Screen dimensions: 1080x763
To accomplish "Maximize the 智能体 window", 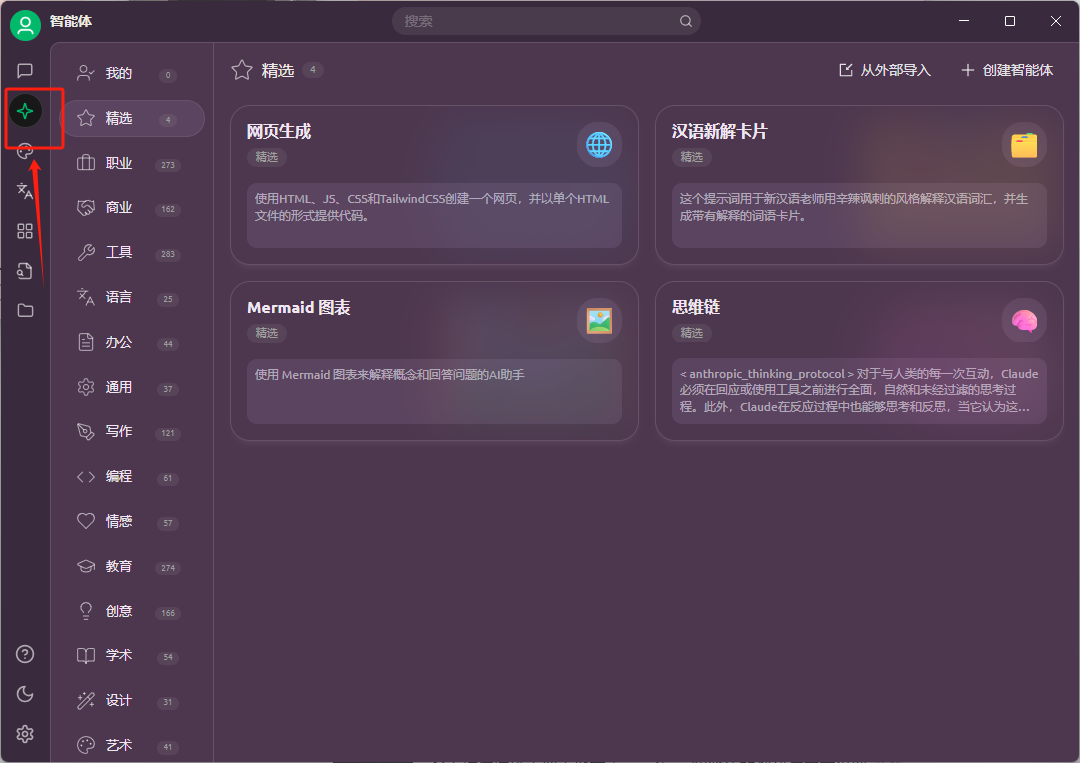I will coord(1010,21).
